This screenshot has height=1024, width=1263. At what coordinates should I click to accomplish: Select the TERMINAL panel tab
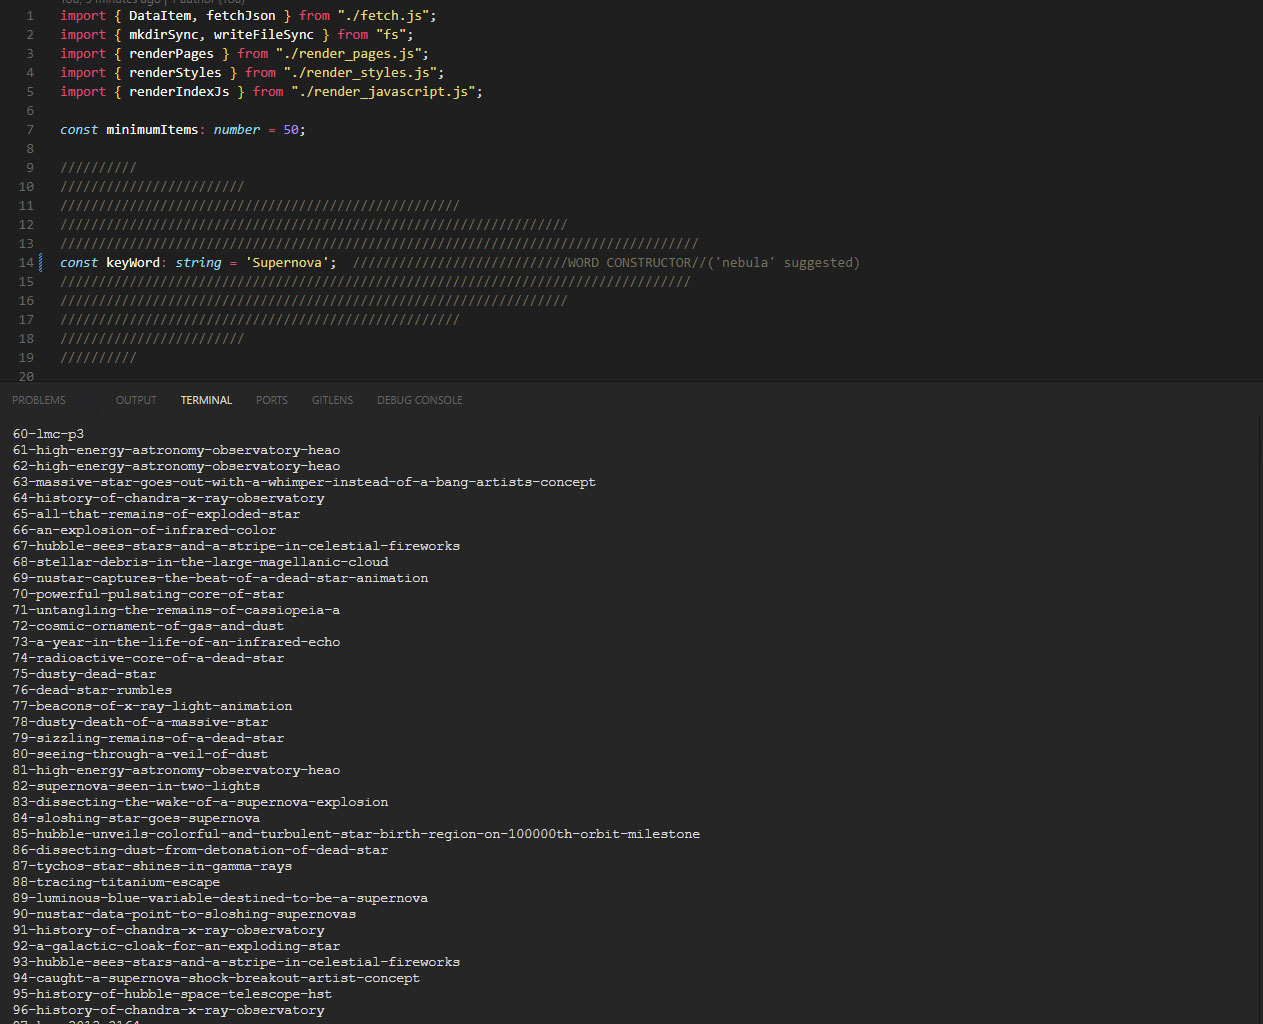coord(206,400)
